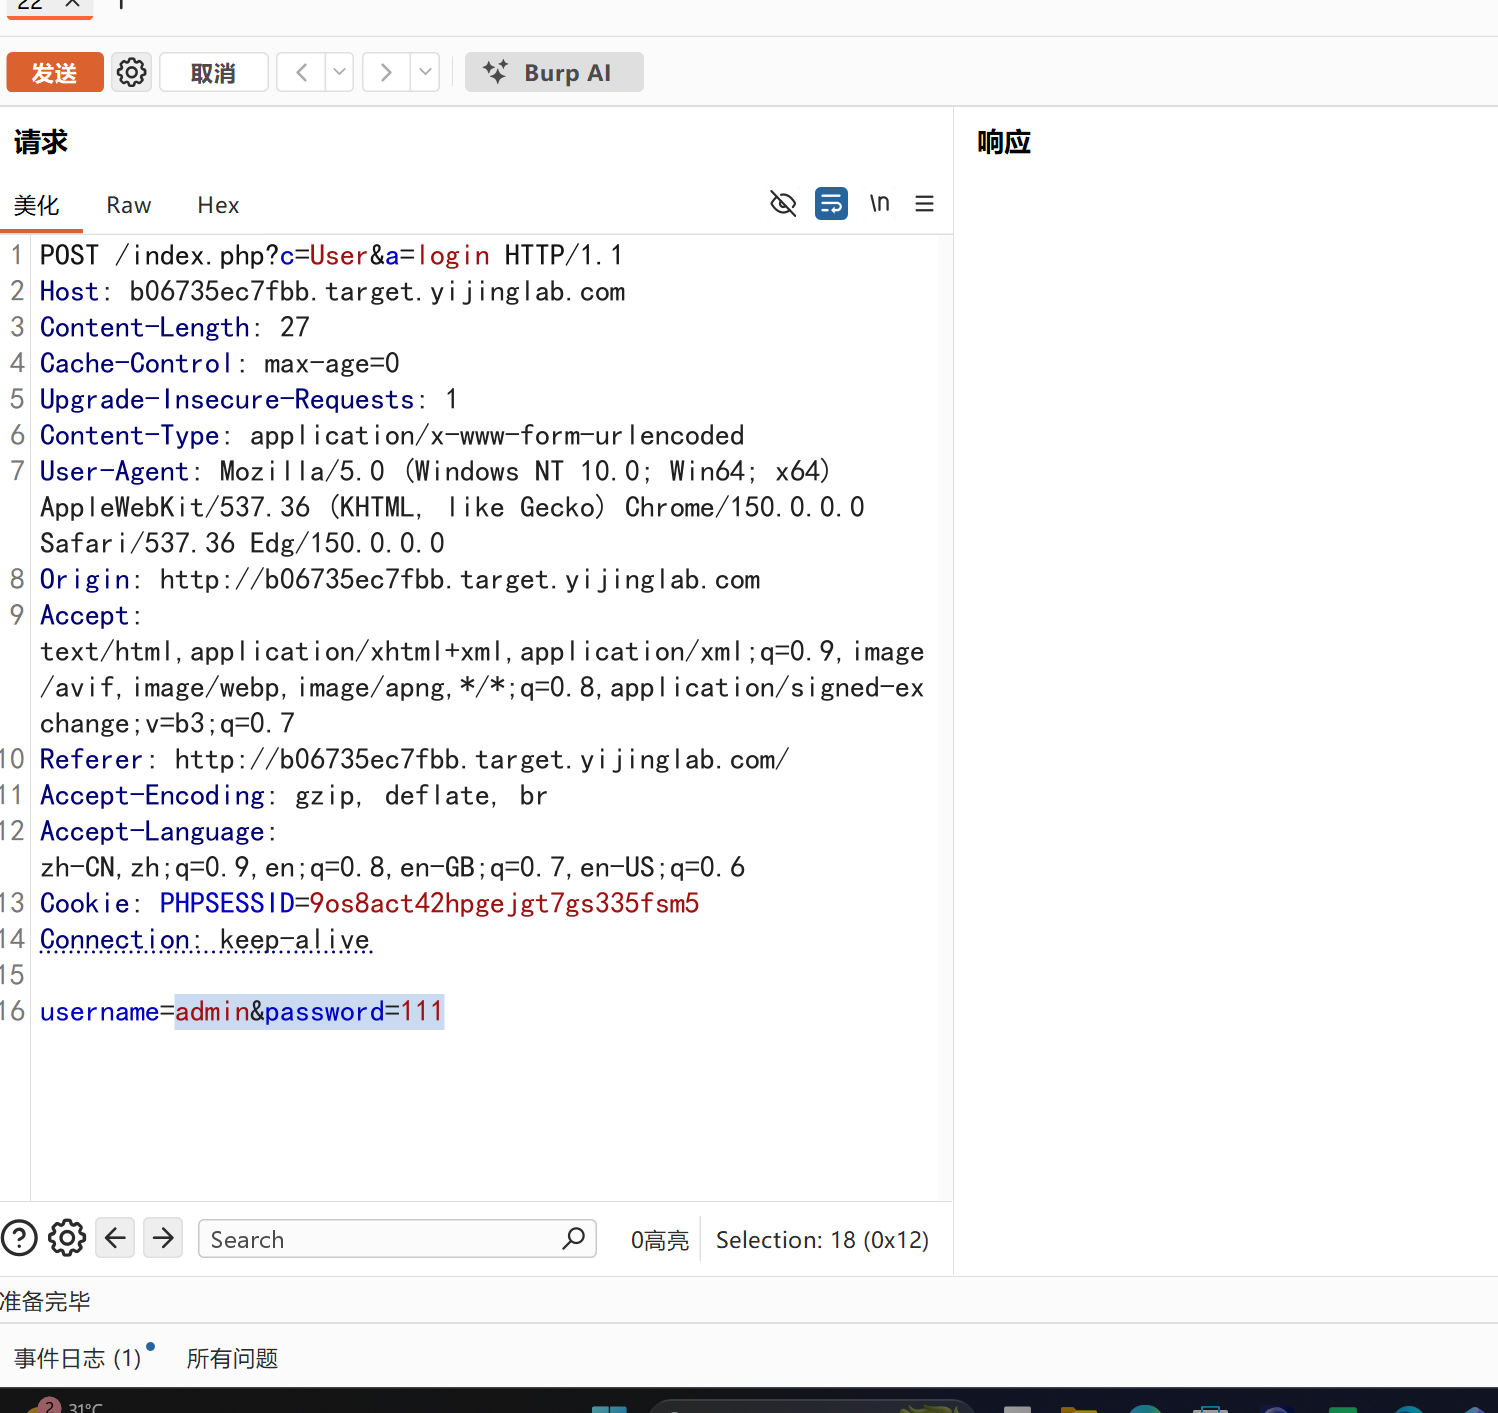This screenshot has height=1413, width=1498.
Task: Toggle line wrap in request editor
Action: 831,204
